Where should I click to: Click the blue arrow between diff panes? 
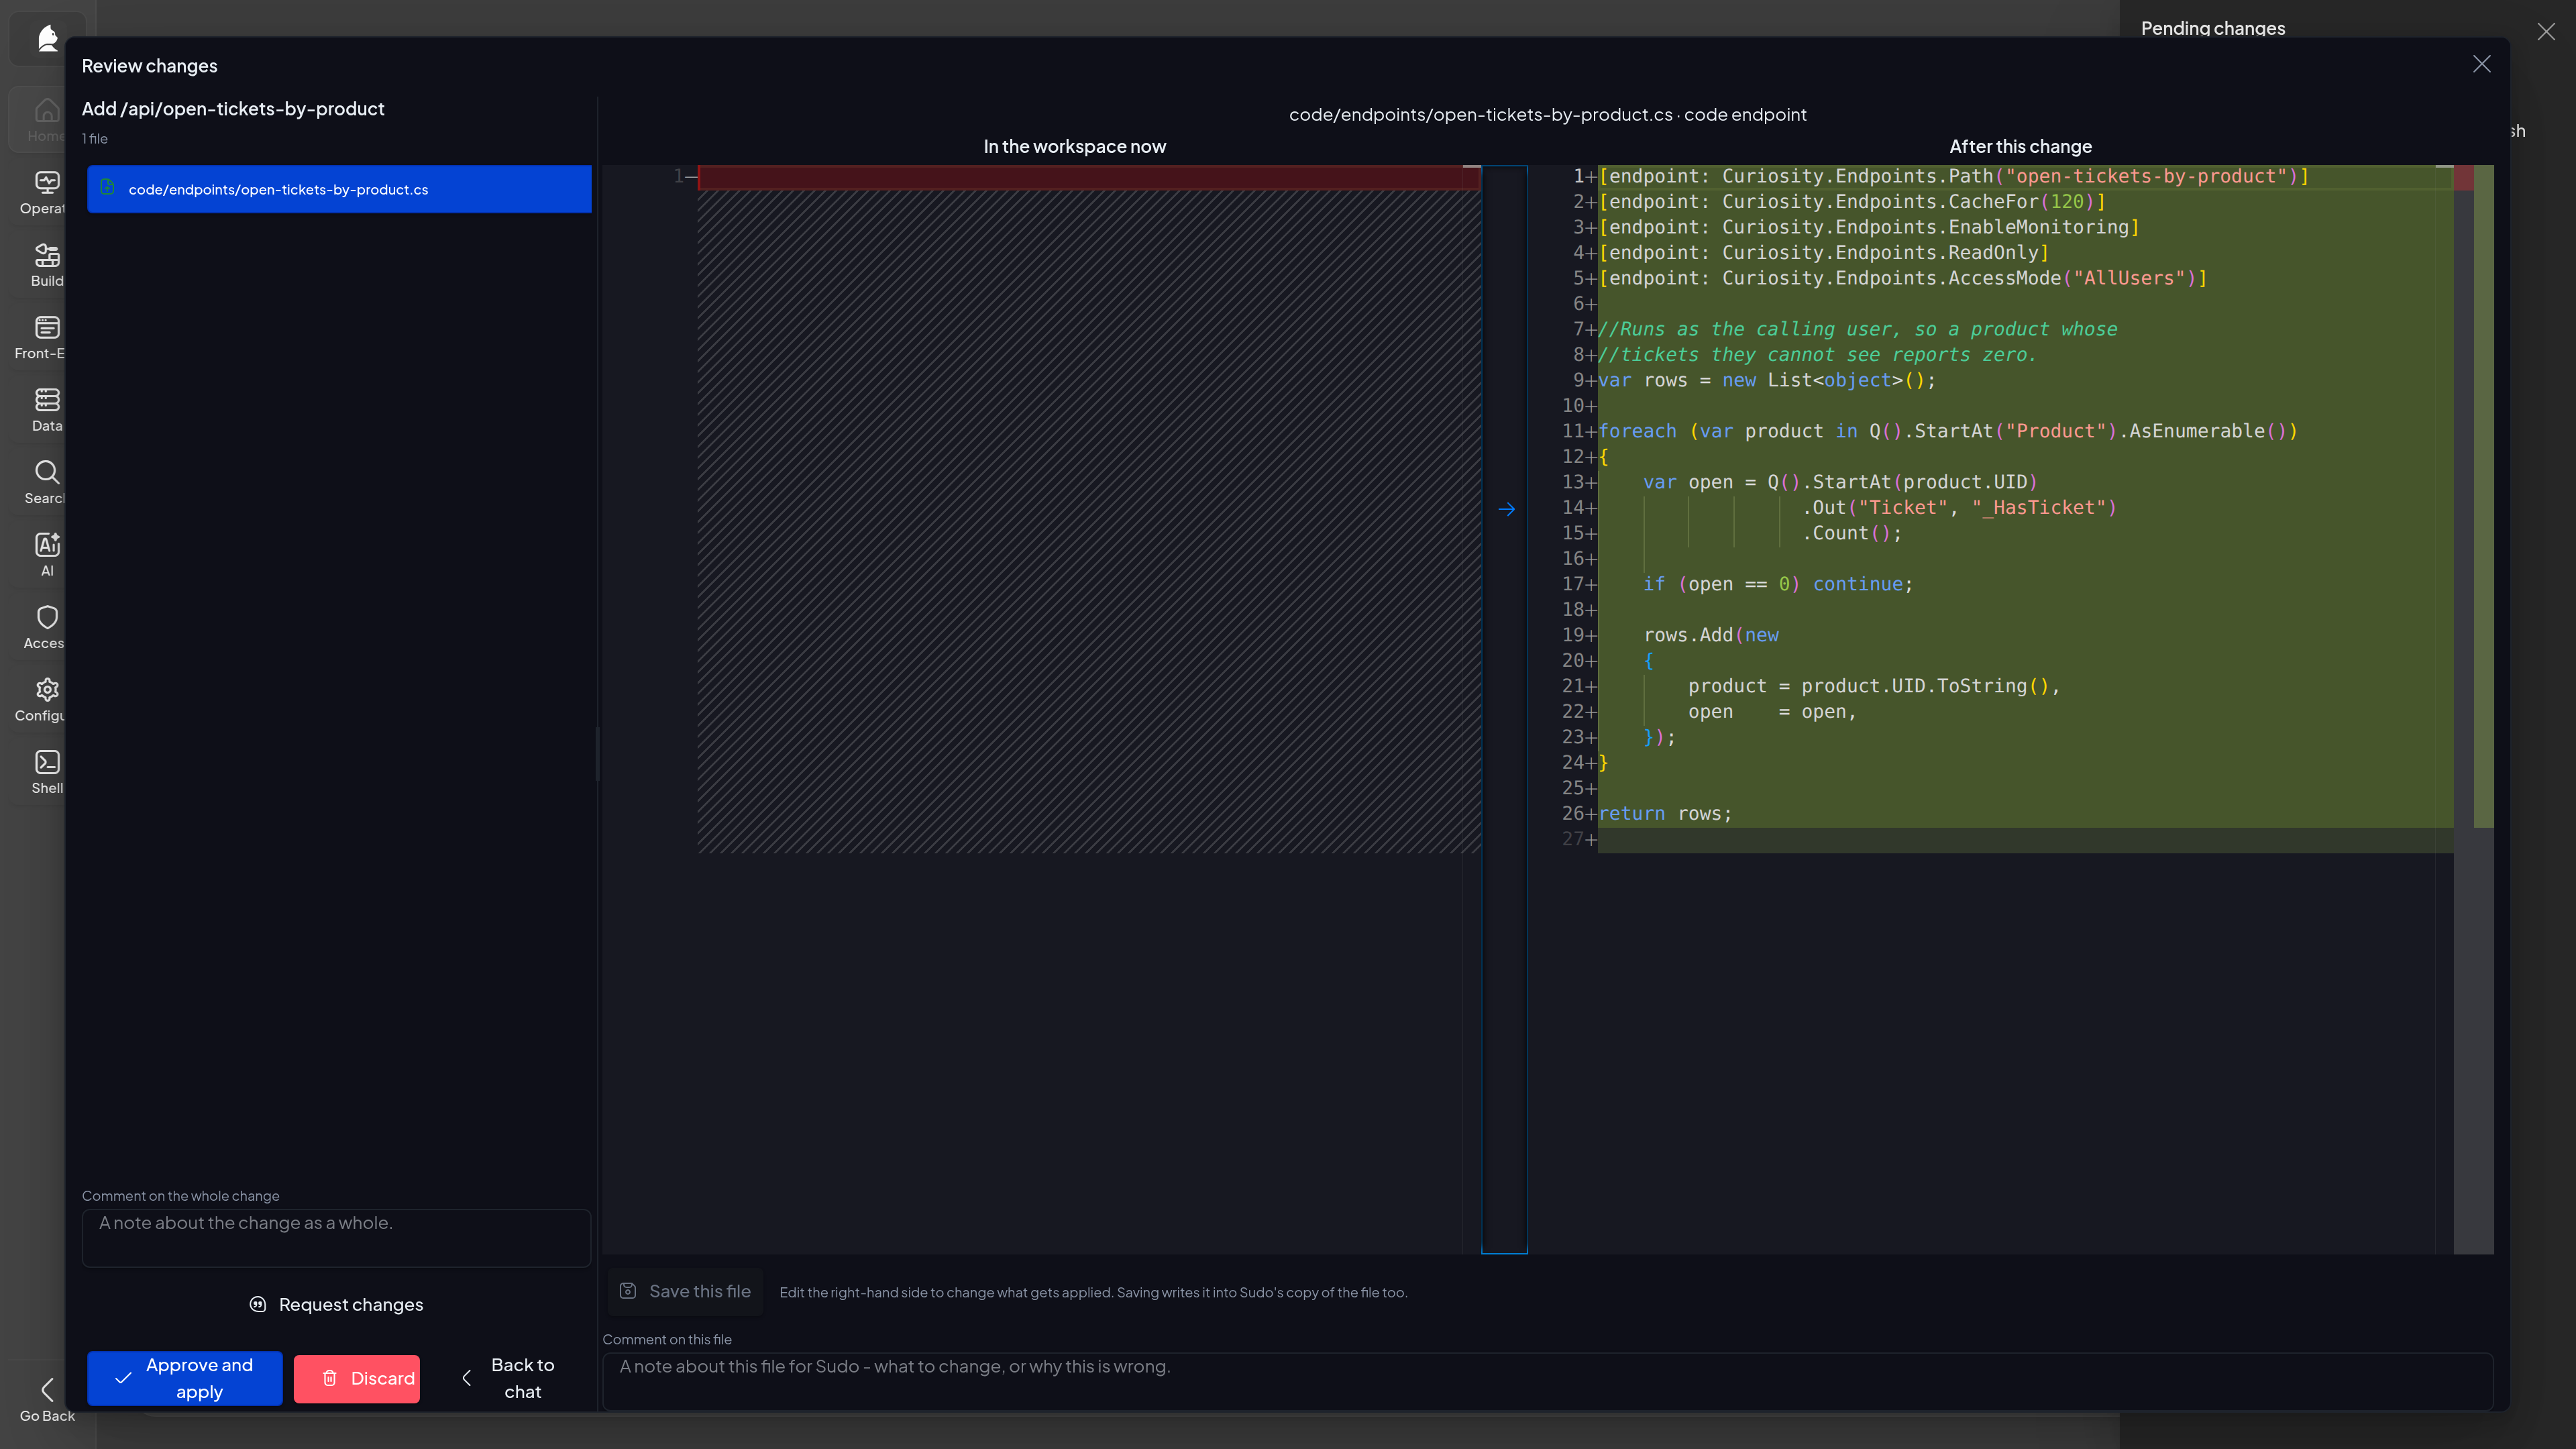[1507, 510]
